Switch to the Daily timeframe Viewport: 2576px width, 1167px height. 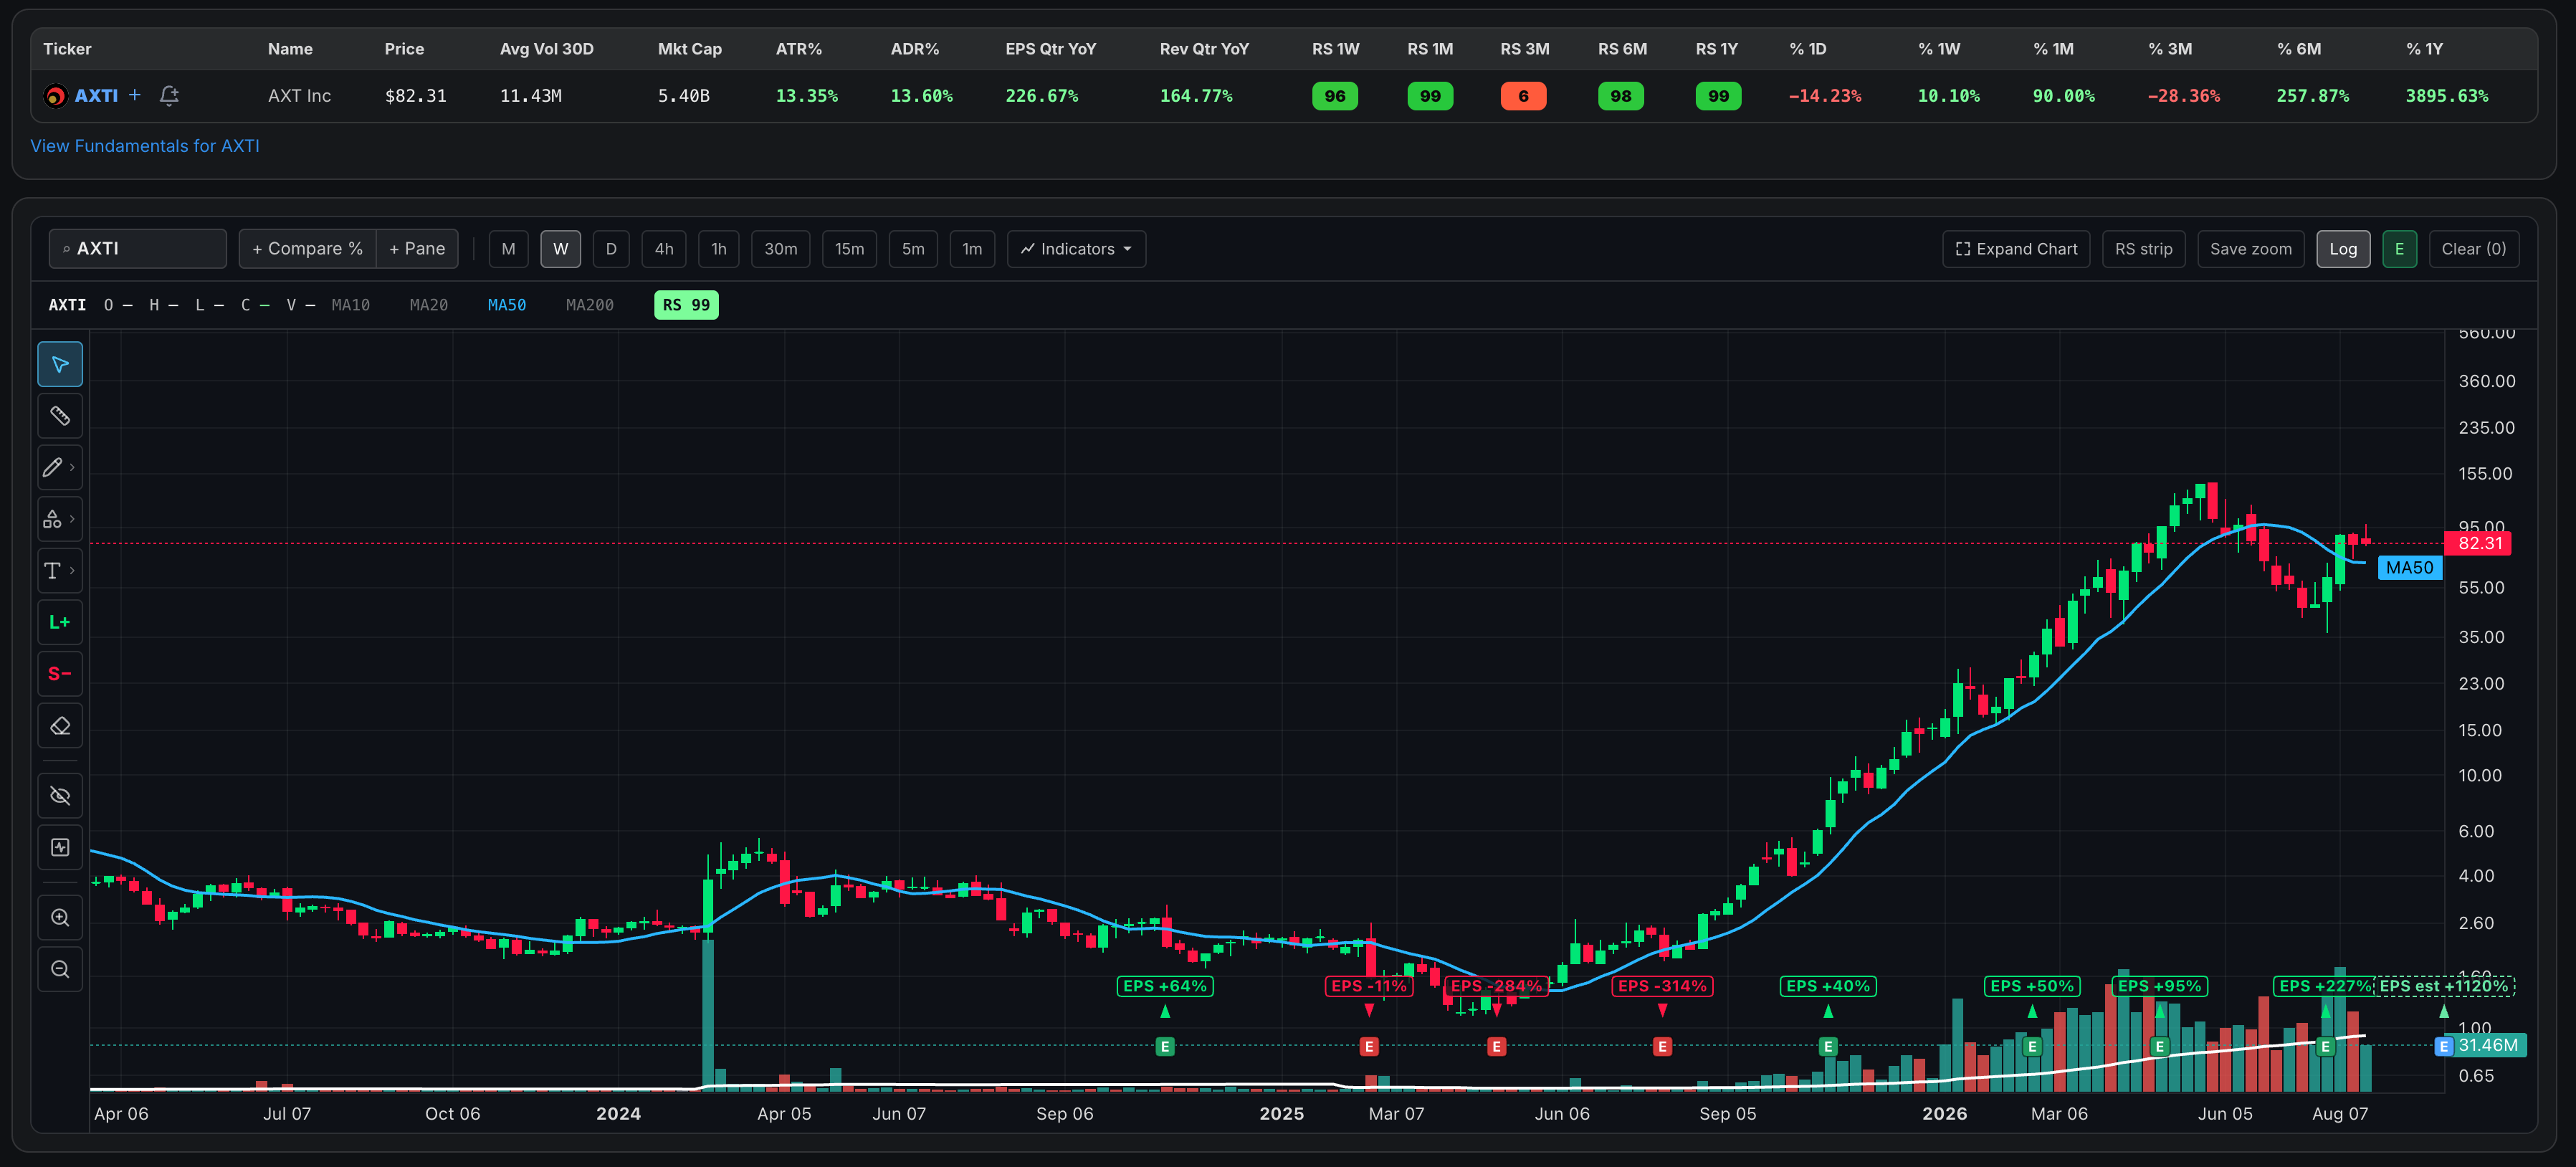point(611,249)
